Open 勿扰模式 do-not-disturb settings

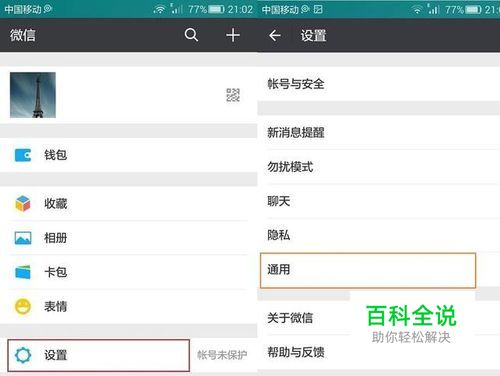(379, 167)
